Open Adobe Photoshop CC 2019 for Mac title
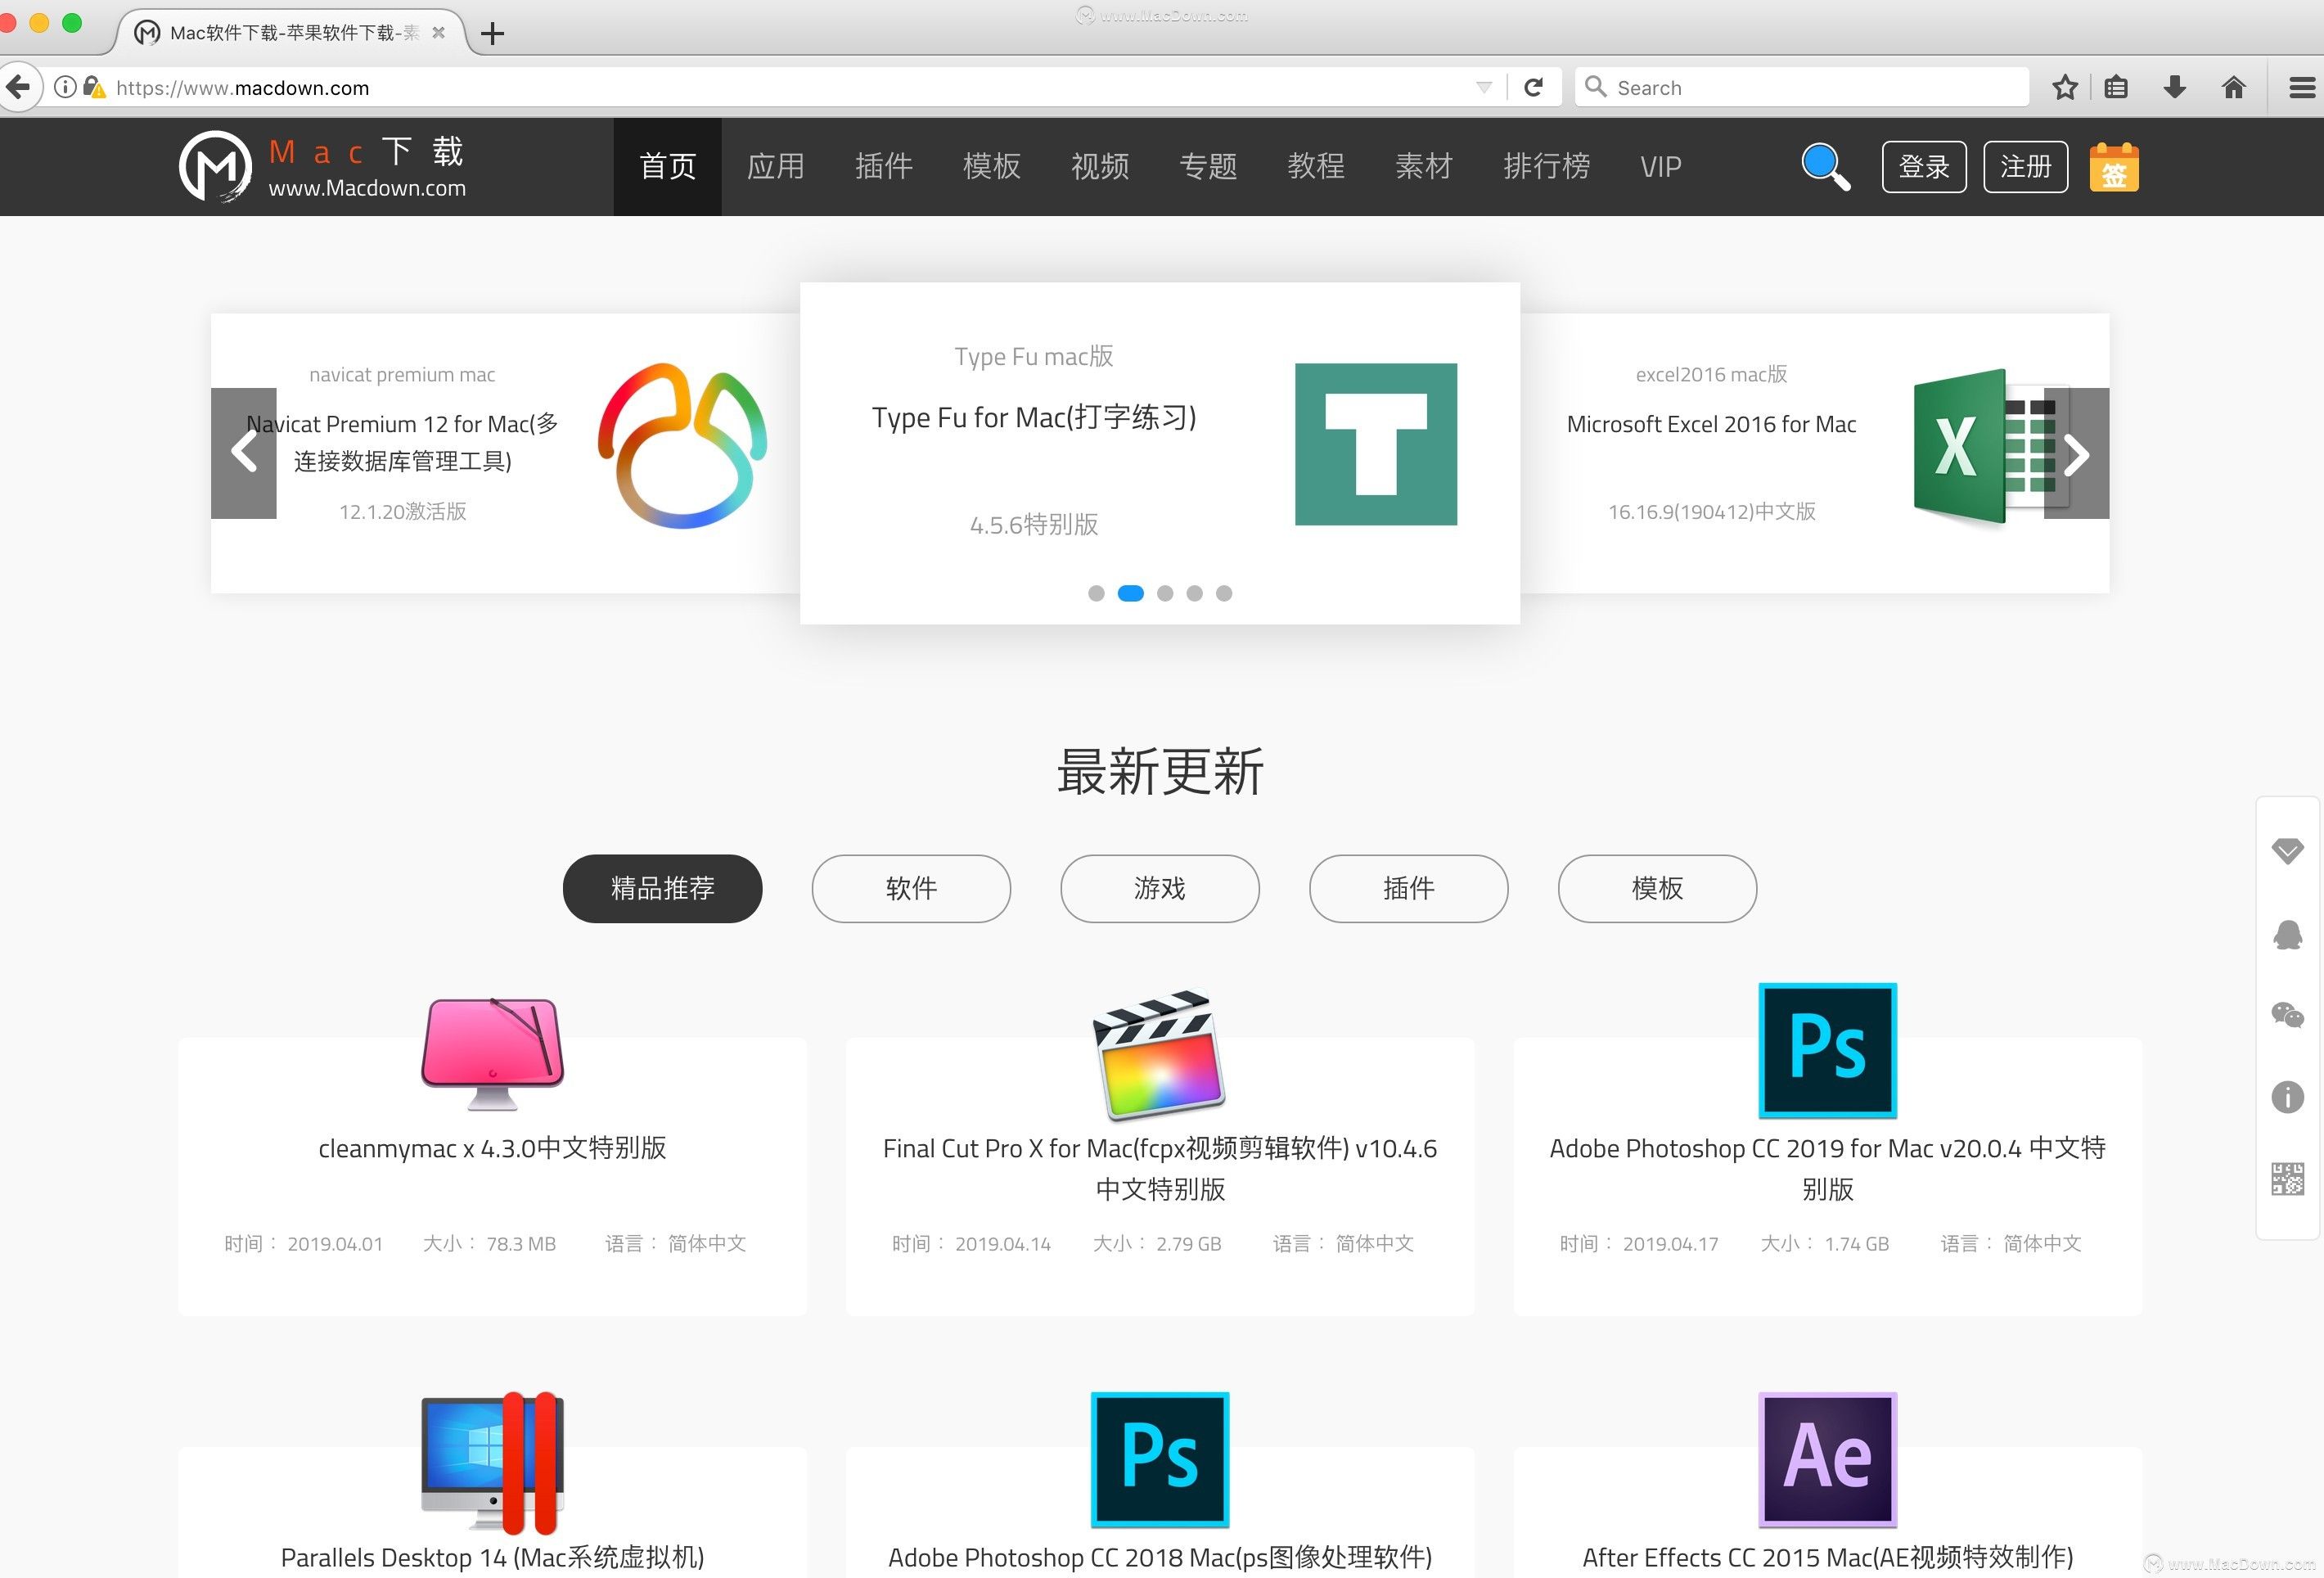This screenshot has height=1578, width=2324. 1828,1168
